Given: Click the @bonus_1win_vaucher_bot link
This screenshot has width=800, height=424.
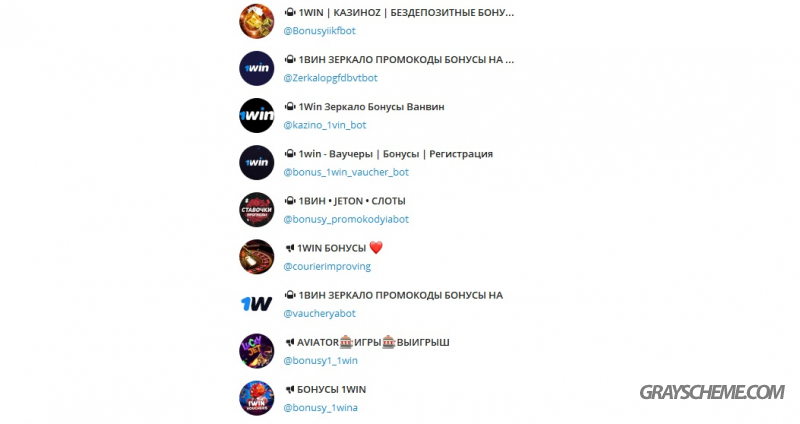Looking at the screenshot, I should pyautogui.click(x=346, y=172).
